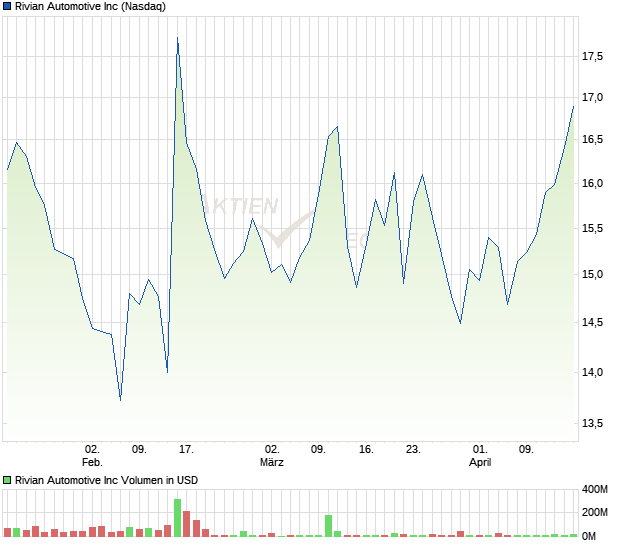Click the 13,5 price axis label
The height and width of the screenshot is (546, 620).
[x=593, y=424]
